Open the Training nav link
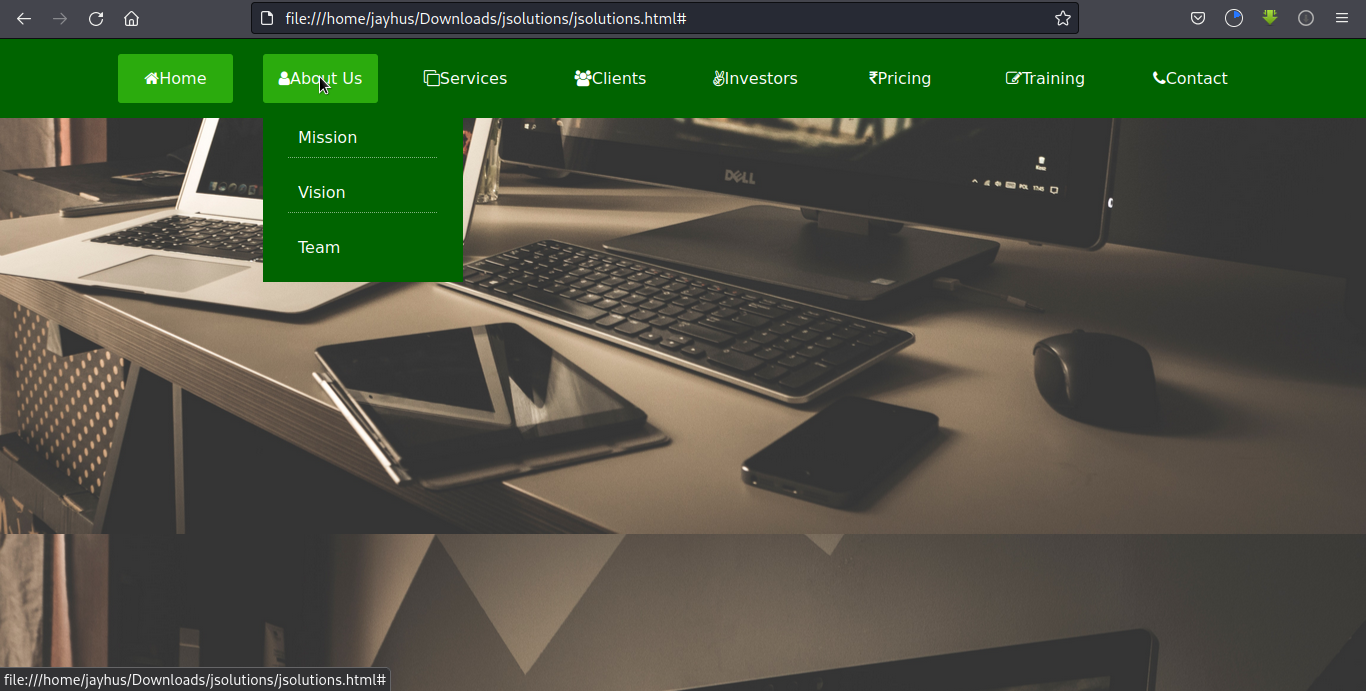1366x691 pixels. point(1045,78)
